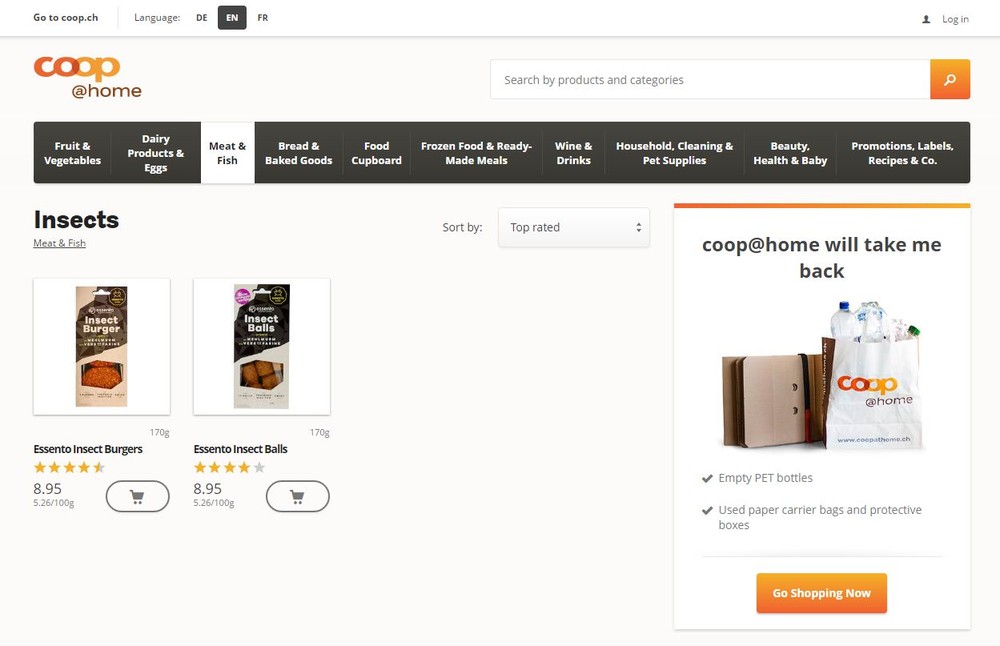Add Essento Insect Burgers to cart

[137, 496]
